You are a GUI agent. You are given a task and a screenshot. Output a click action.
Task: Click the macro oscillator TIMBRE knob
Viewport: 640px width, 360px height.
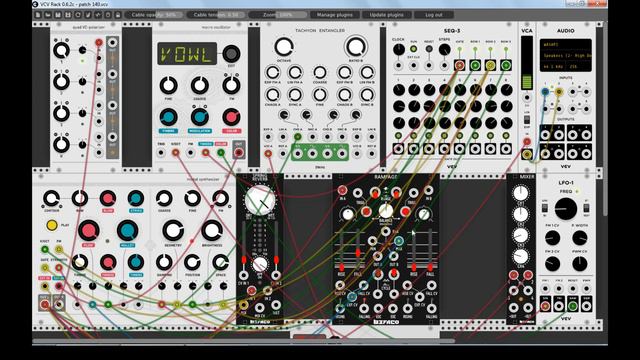168,117
